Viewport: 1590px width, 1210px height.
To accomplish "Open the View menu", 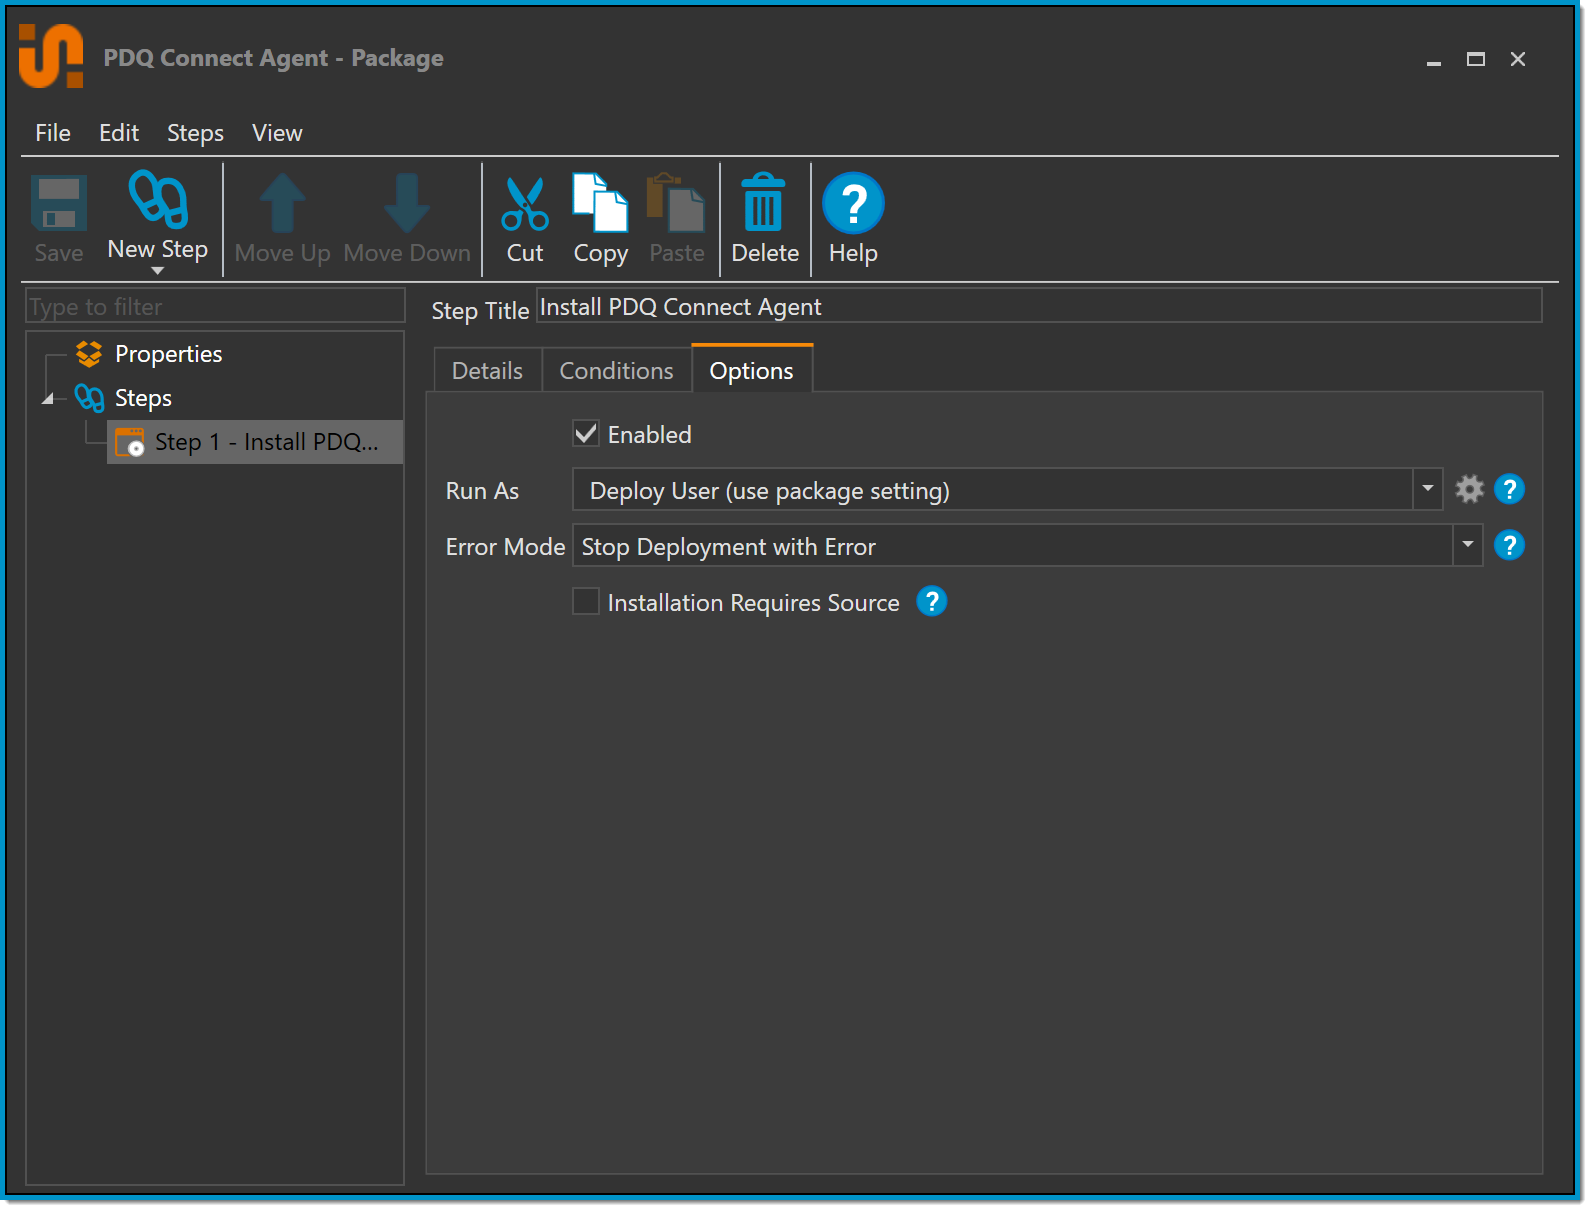I will coord(277,133).
